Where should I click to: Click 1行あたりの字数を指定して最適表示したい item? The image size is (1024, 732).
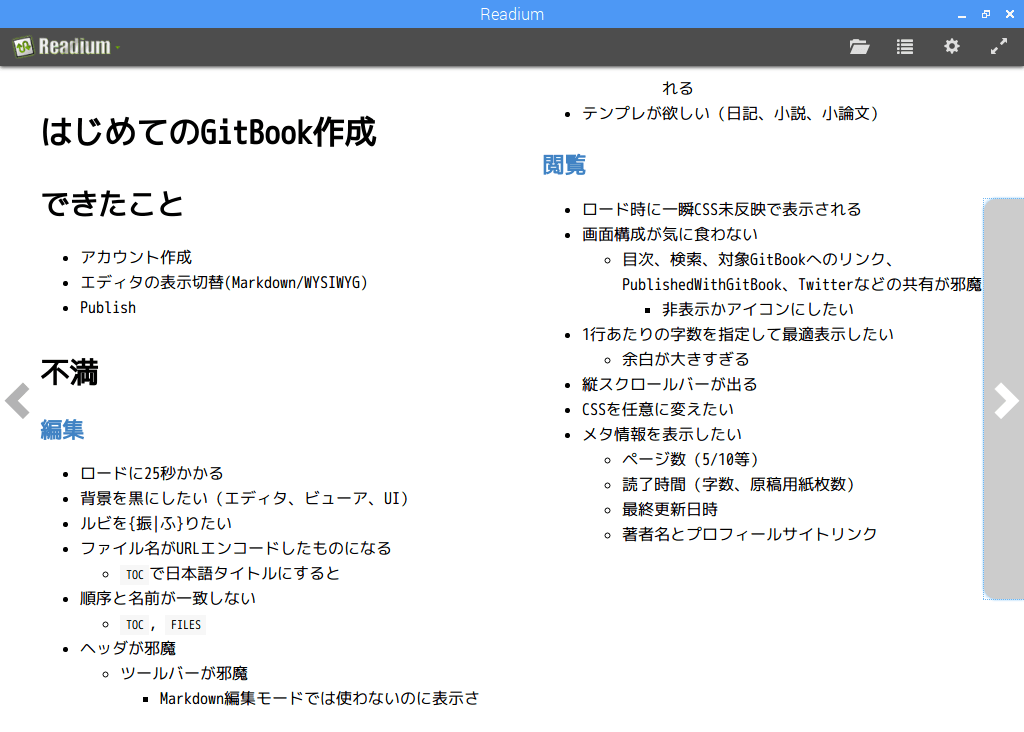point(738,334)
